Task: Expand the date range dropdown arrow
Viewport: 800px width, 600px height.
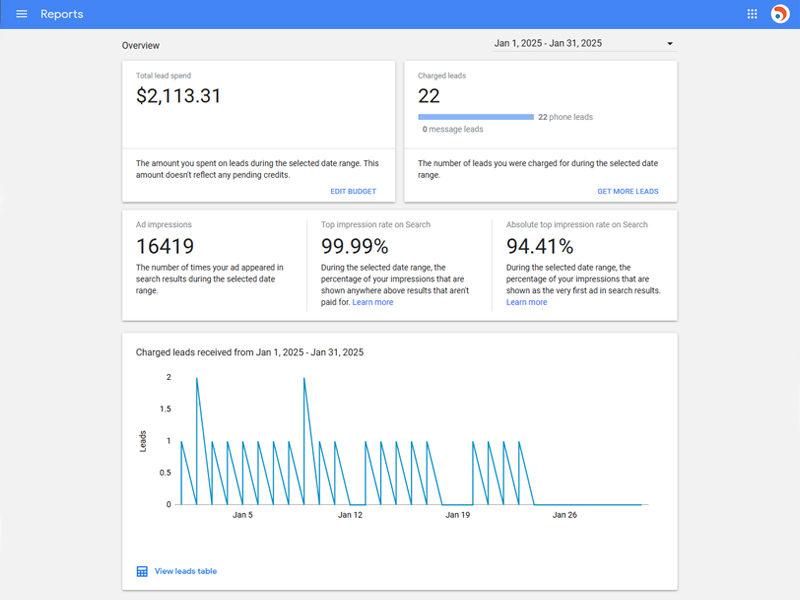Action: point(670,44)
